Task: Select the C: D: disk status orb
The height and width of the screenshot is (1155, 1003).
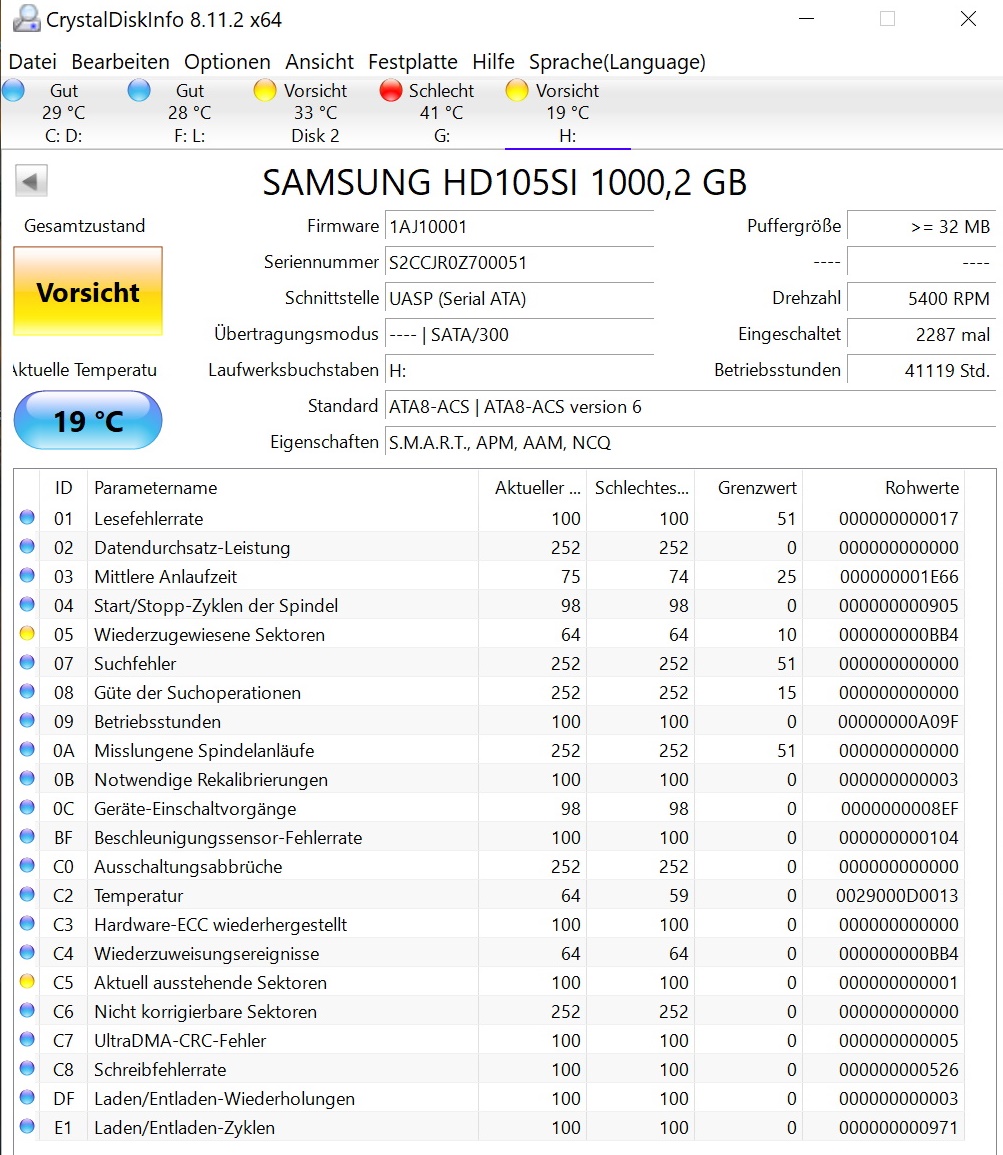Action: pos(14,91)
